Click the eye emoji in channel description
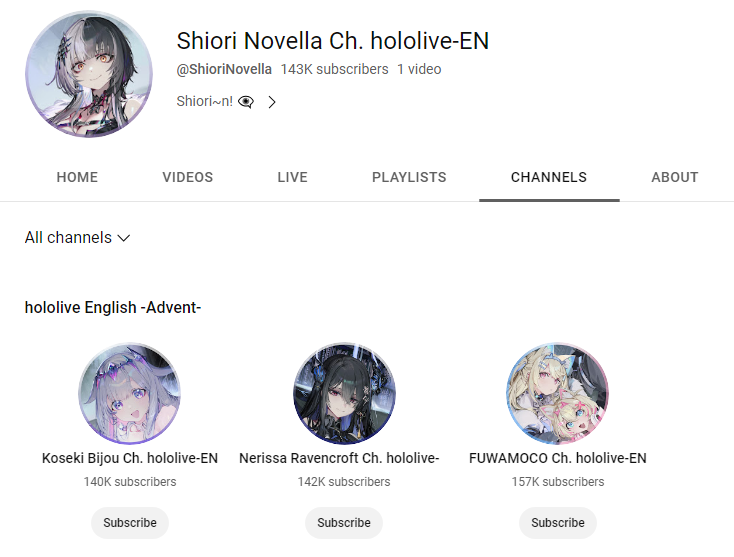The width and height of the screenshot is (734, 557). coord(246,101)
